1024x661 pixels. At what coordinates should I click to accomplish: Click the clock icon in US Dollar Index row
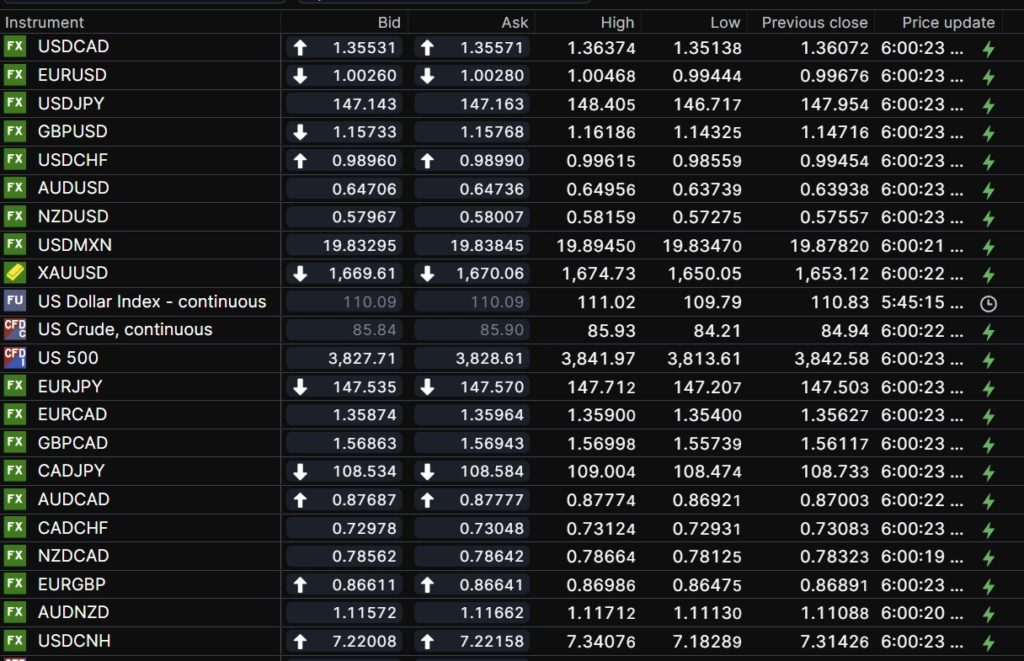pyautogui.click(x=988, y=303)
